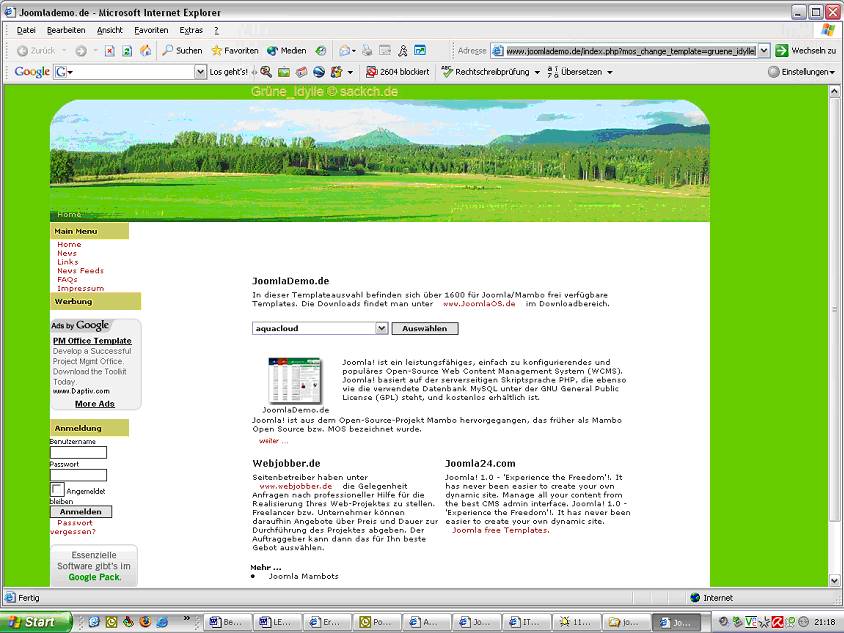Open the Favoriten star panel
Viewport: 844px width, 633px height.
coord(235,51)
